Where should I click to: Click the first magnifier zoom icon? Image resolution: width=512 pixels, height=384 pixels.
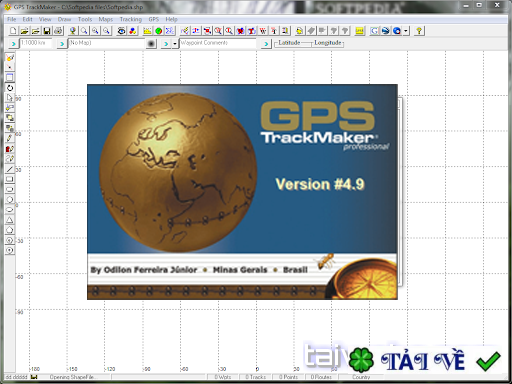(x=84, y=31)
